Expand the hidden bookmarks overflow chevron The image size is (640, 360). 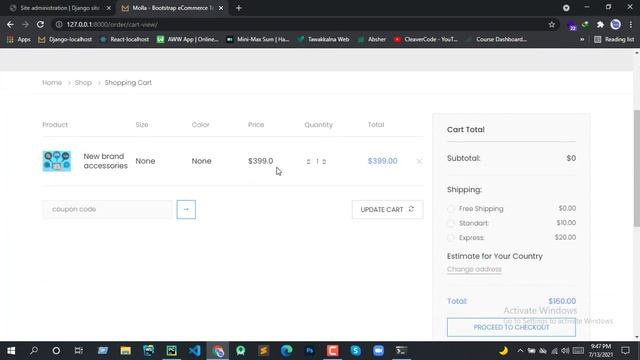click(582, 40)
